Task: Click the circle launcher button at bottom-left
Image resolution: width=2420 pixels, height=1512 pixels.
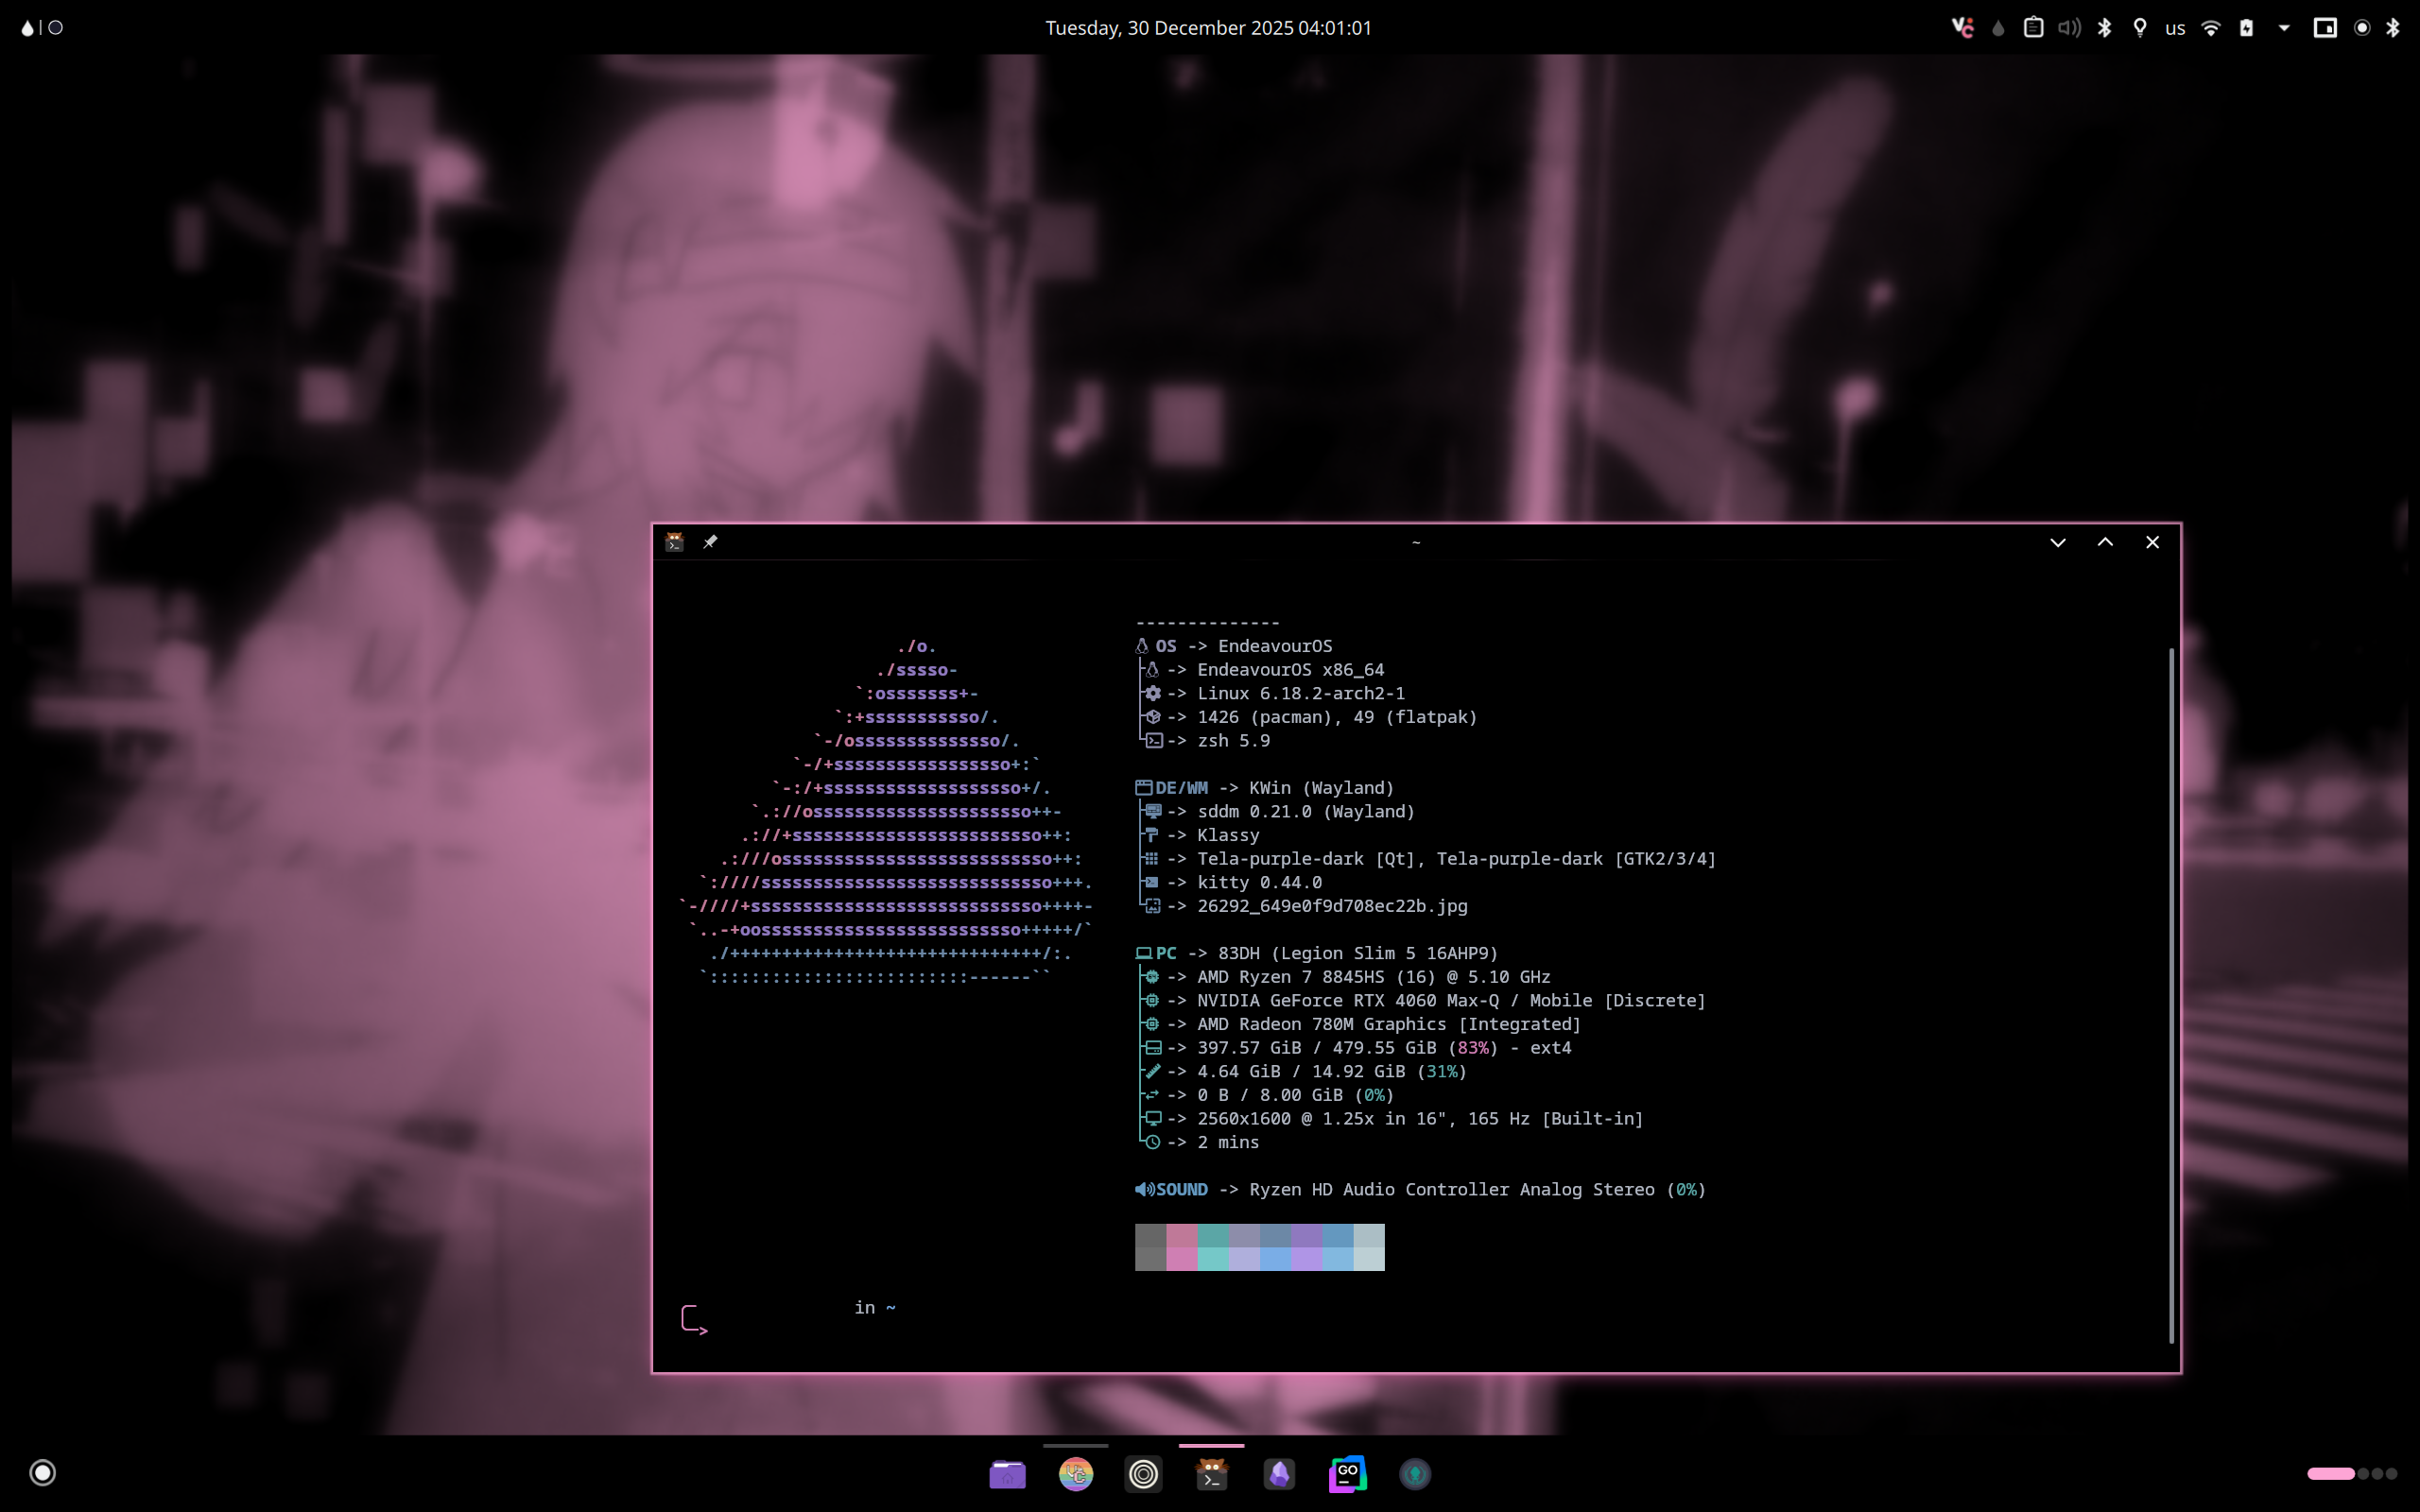Action: (43, 1472)
